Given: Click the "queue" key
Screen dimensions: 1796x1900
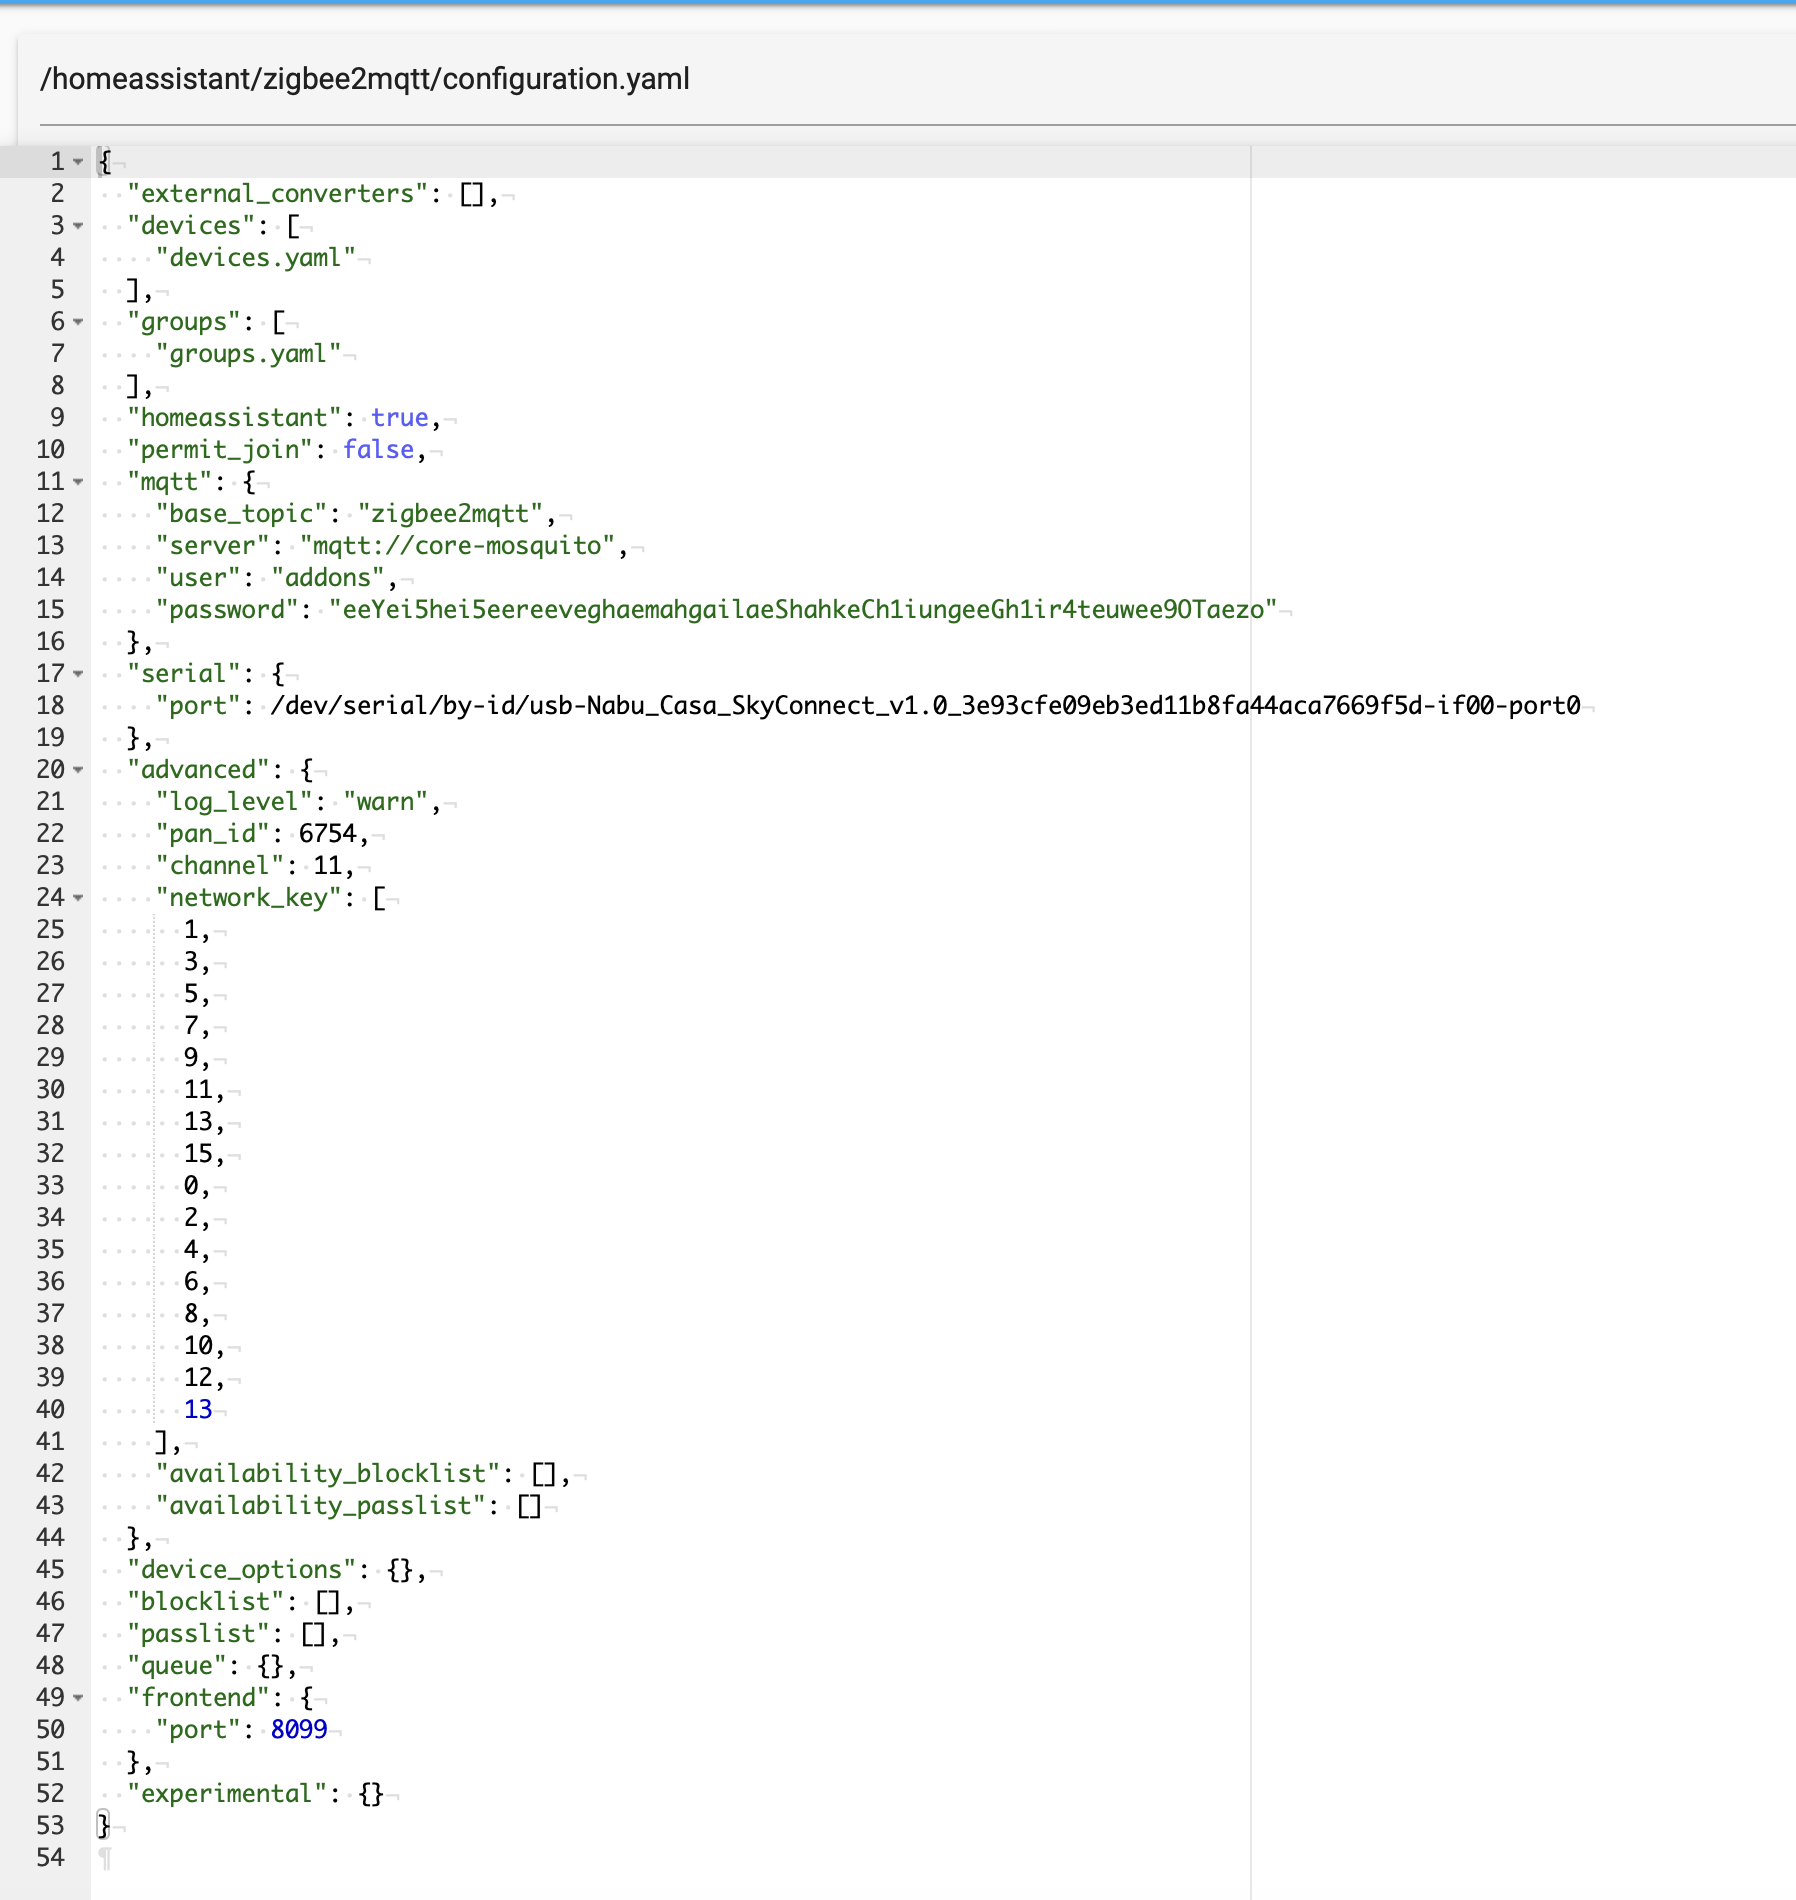Looking at the screenshot, I should coord(177,1666).
